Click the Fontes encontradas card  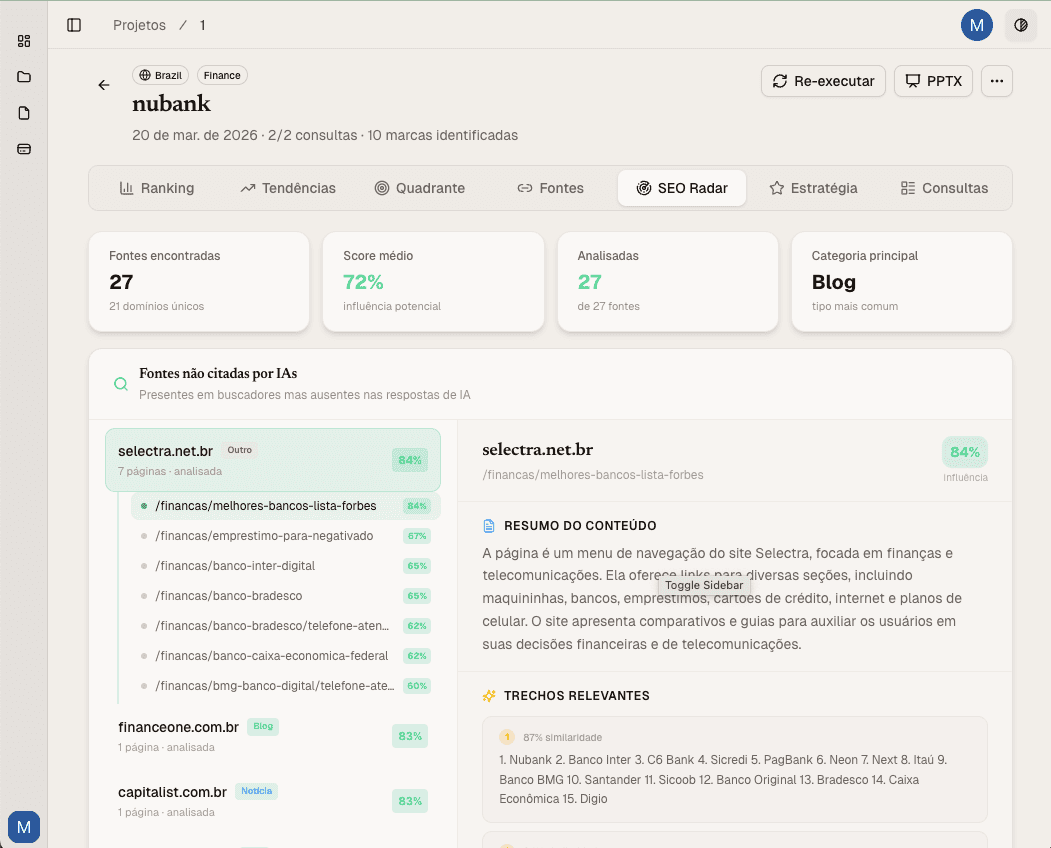pyautogui.click(x=199, y=282)
